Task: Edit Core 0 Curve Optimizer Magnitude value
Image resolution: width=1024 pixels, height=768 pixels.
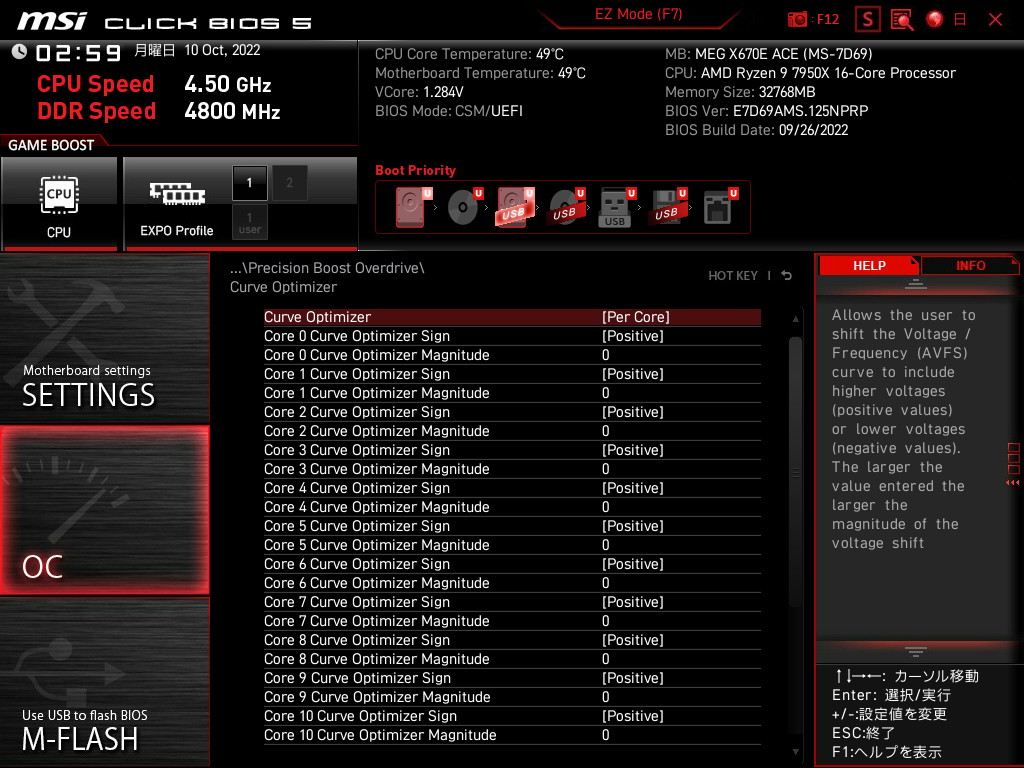Action: [x=605, y=355]
